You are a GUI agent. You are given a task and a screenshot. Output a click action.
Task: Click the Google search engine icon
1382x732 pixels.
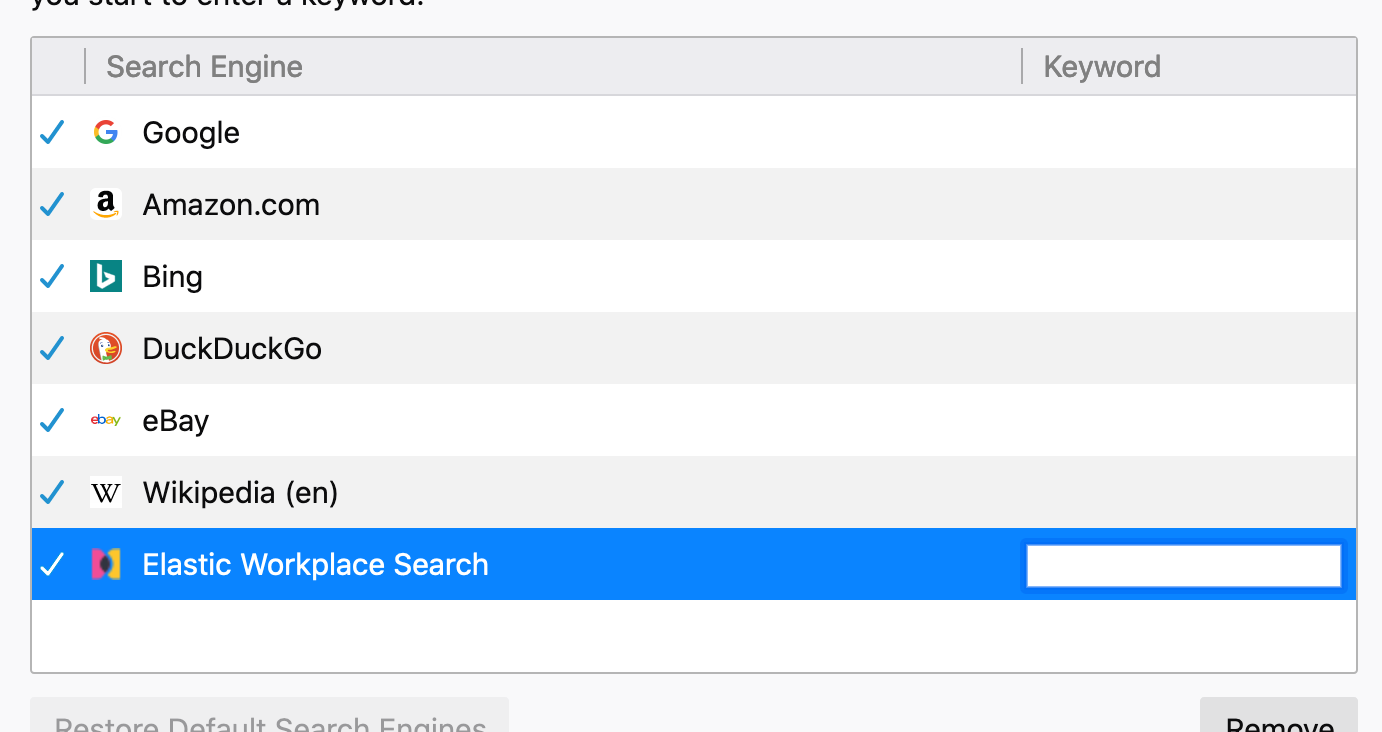tap(105, 131)
